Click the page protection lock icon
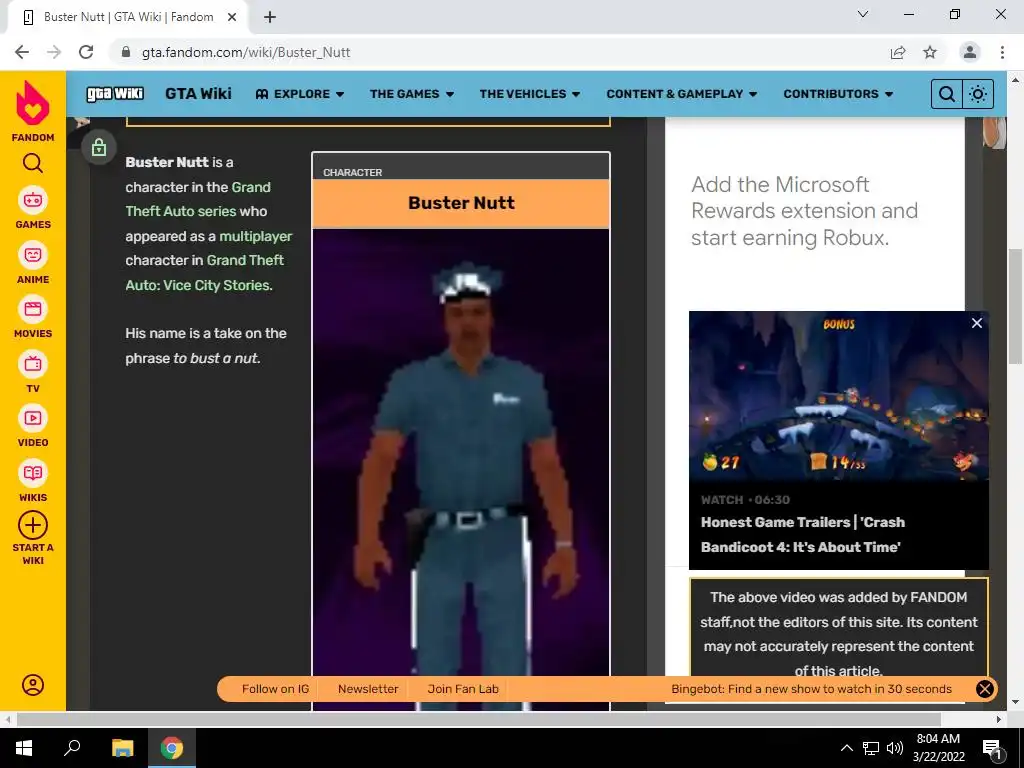 click(99, 147)
